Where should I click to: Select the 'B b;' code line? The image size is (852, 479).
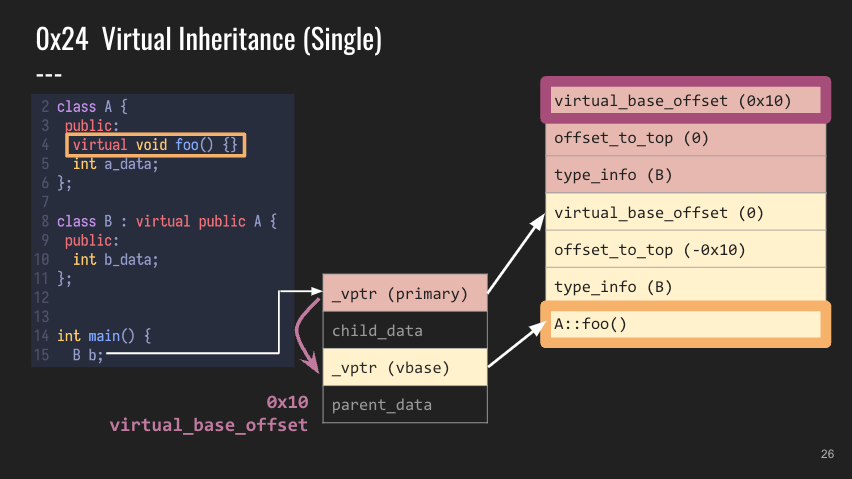point(87,355)
